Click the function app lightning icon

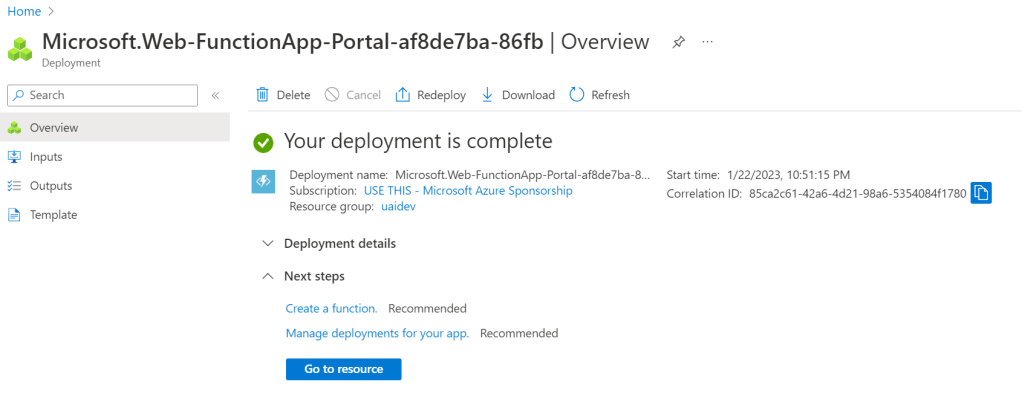pyautogui.click(x=262, y=183)
